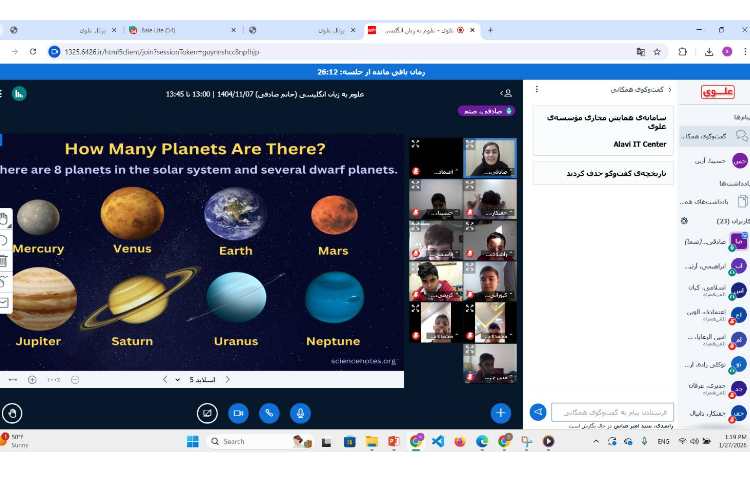The image size is (750, 480).
Task: Switch to the Chrome tab playing audio with the red logo
Action: click(x=423, y=30)
